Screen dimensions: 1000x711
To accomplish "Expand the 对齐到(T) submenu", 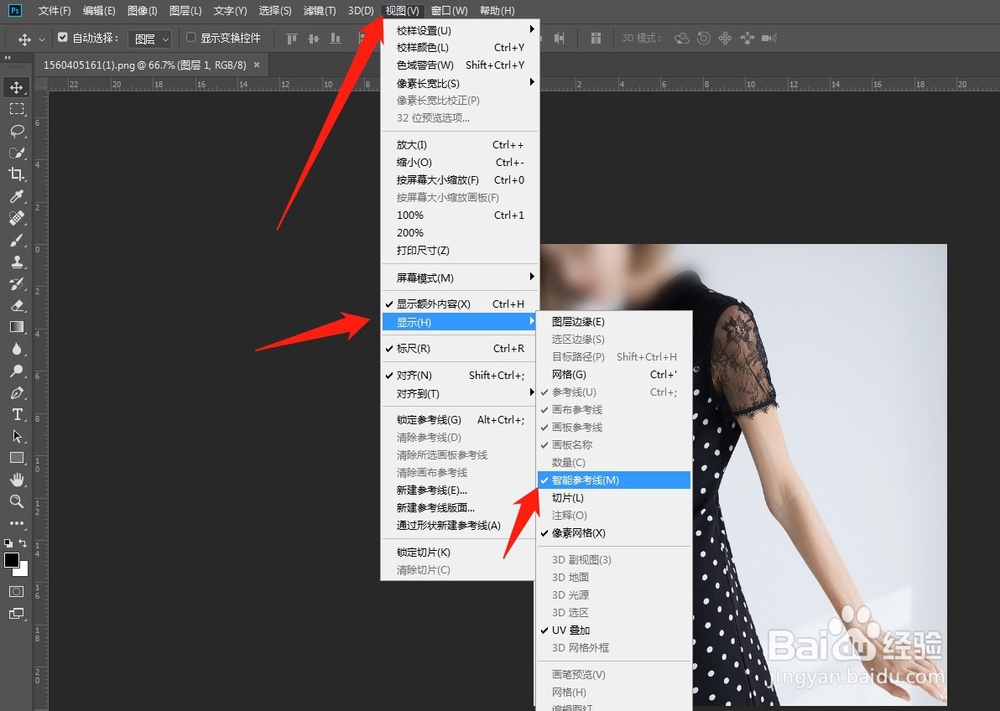I will (459, 393).
